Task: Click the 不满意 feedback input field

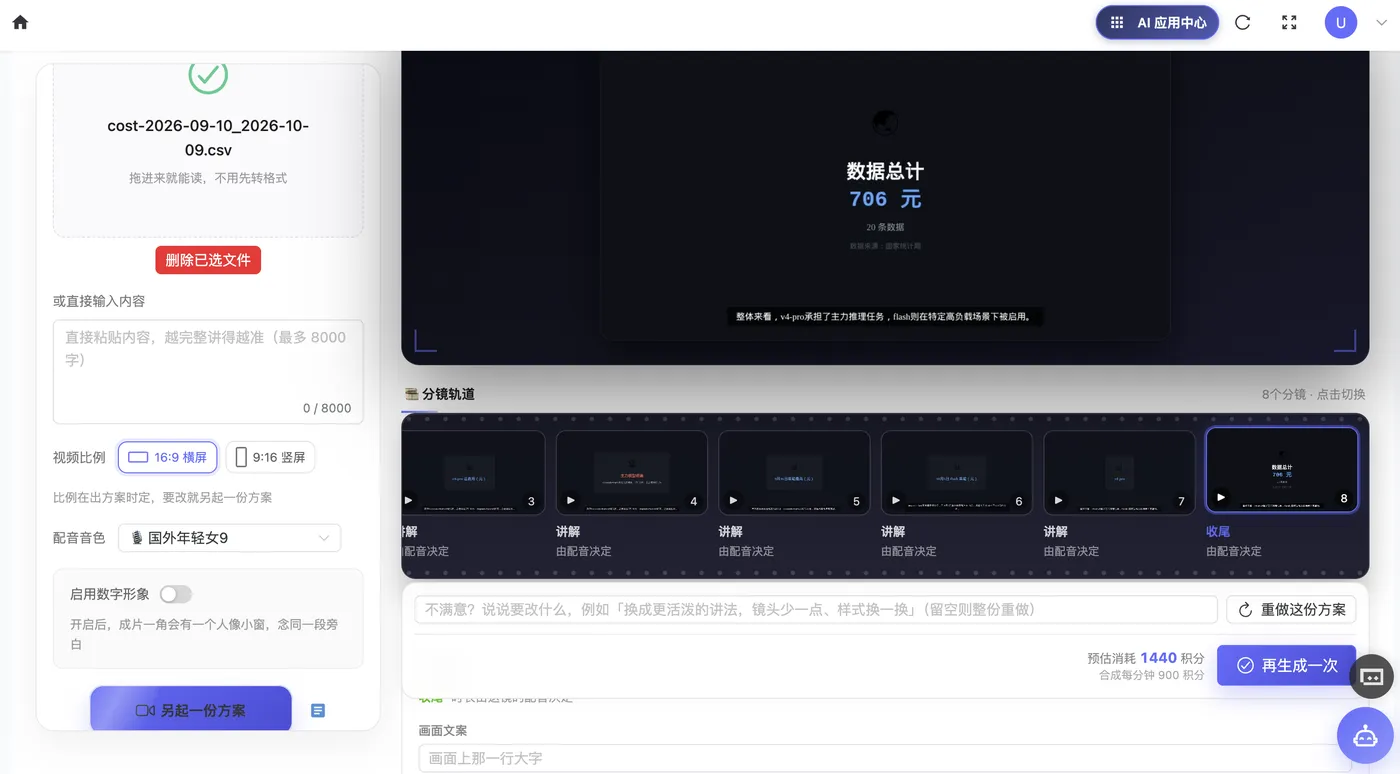Action: pos(816,610)
